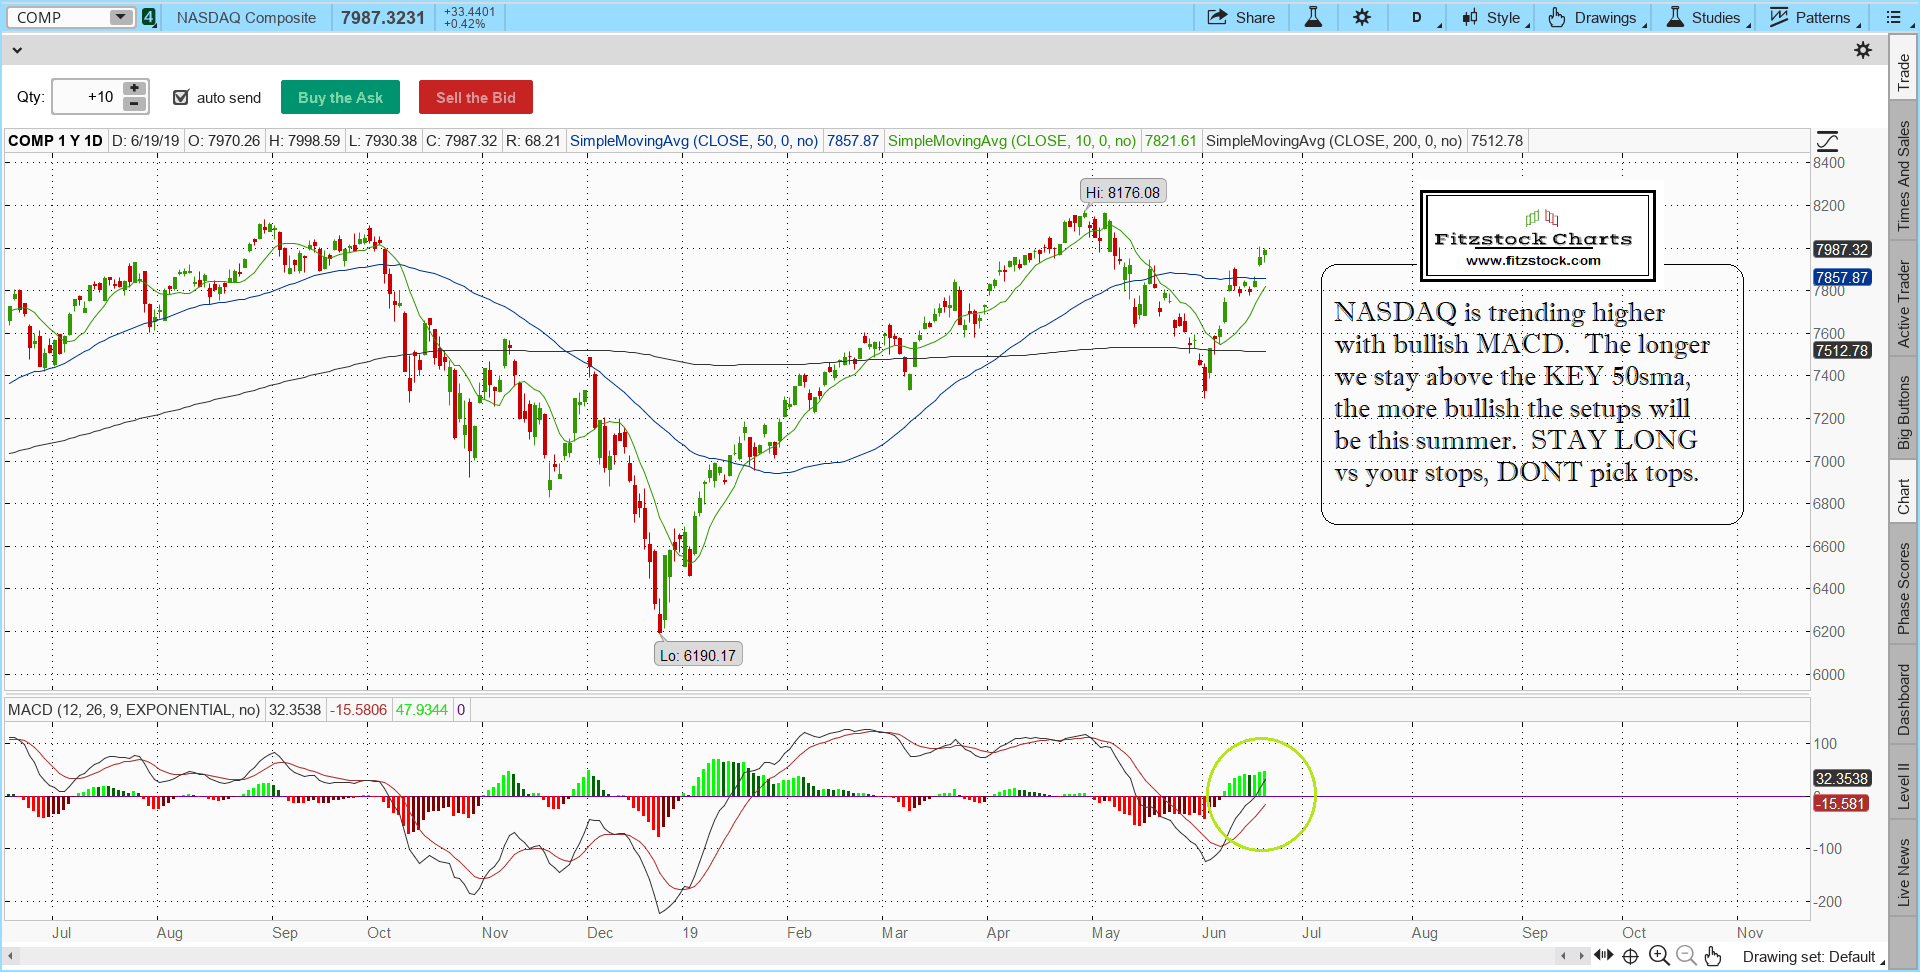Open the trade bar settings gear
Viewport: 1920px width, 972px height.
coord(1863,50)
